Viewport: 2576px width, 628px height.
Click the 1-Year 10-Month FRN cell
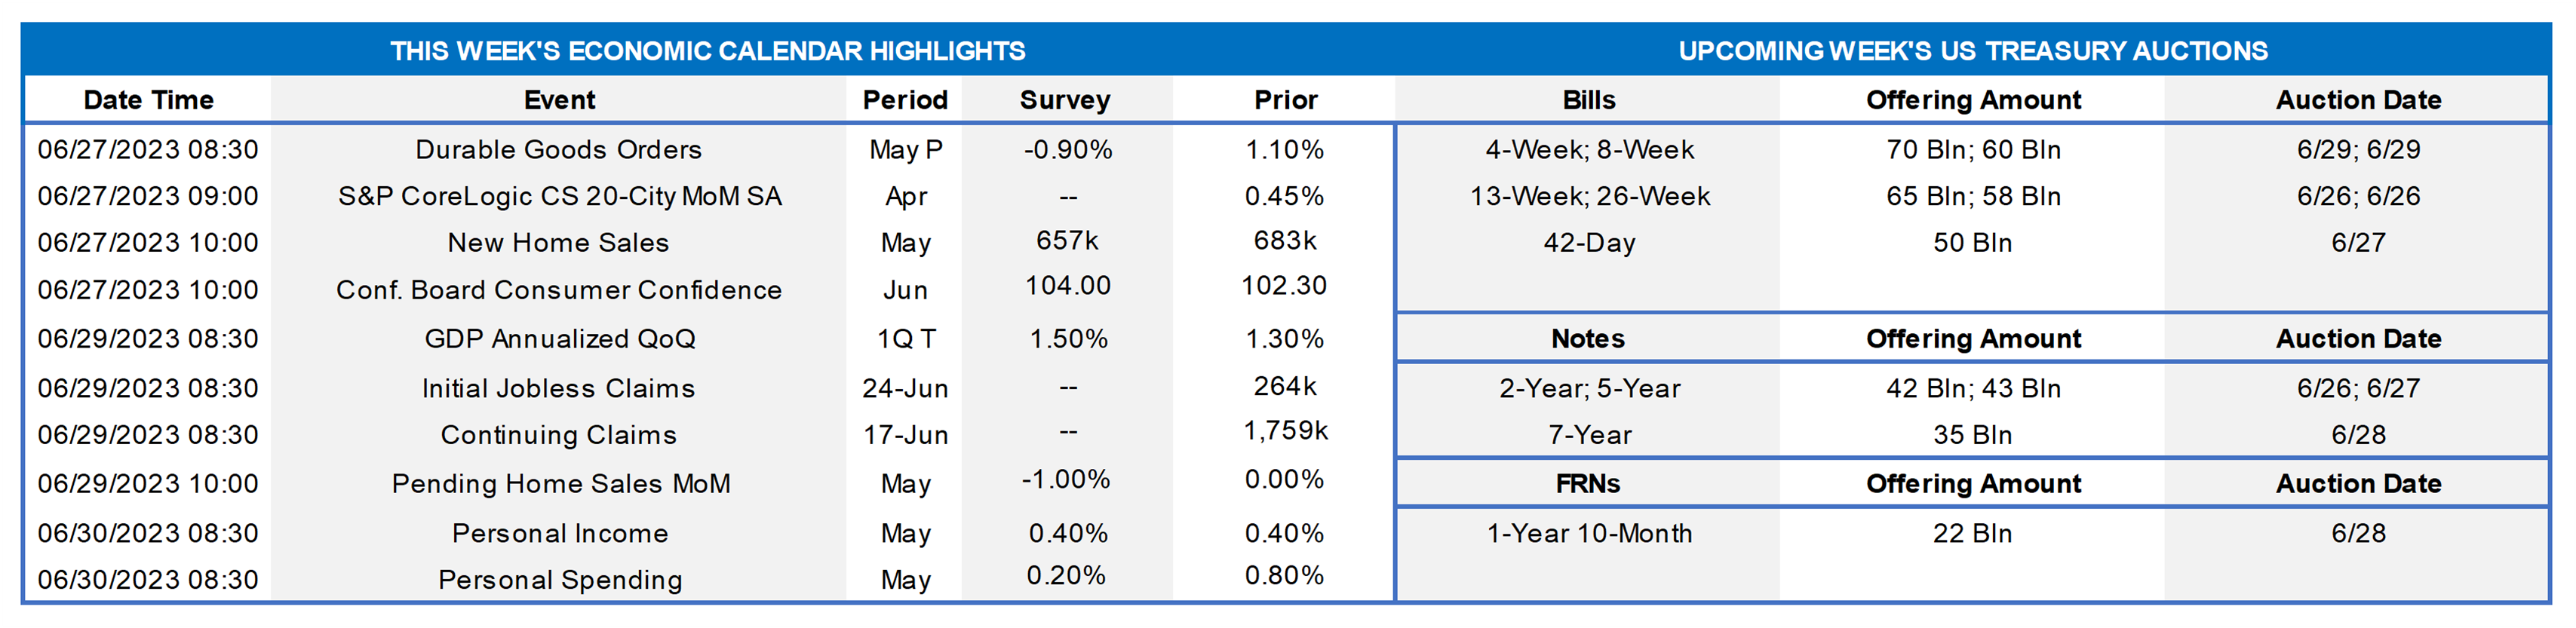coord(1590,533)
